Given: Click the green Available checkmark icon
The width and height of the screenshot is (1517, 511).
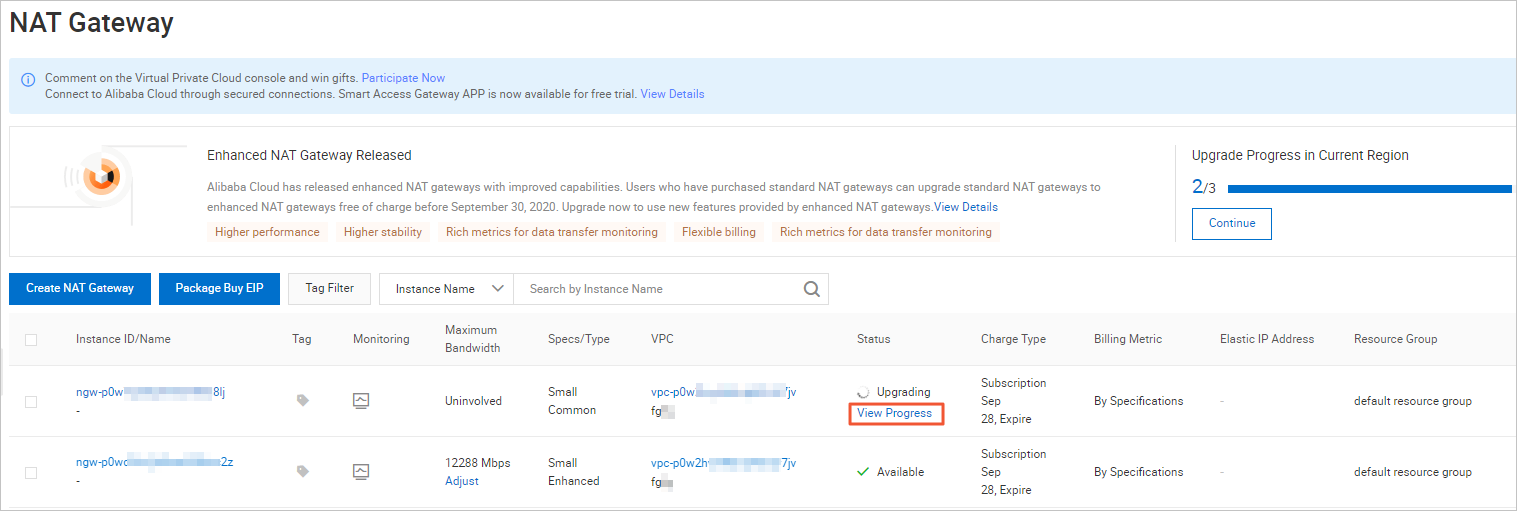Looking at the screenshot, I should pos(863,472).
